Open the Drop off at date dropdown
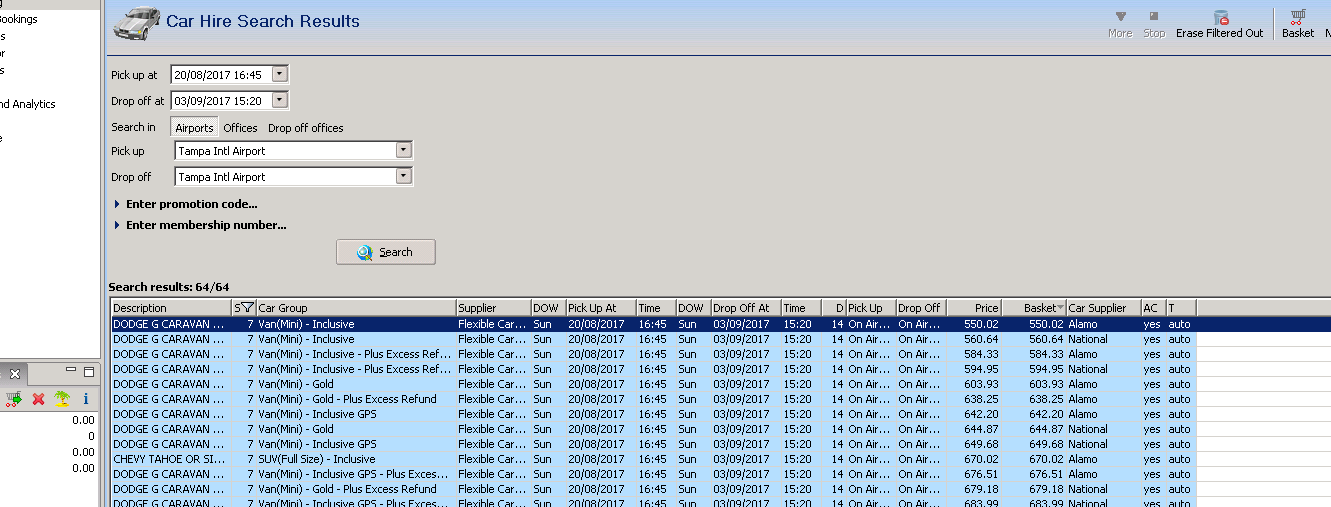The width and height of the screenshot is (1331, 507). (x=279, y=100)
